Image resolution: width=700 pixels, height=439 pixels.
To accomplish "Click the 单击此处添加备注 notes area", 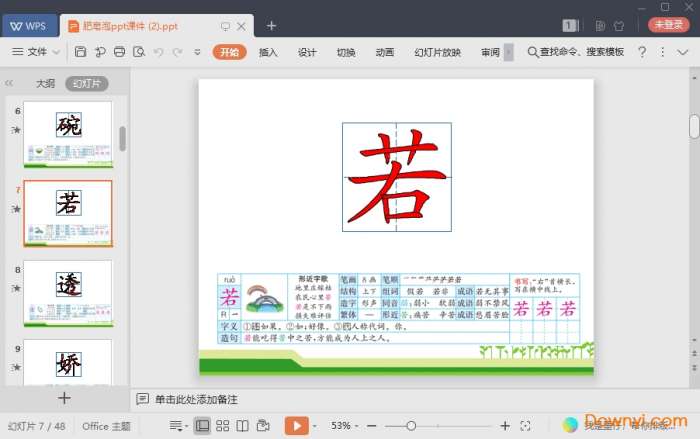I will 196,399.
